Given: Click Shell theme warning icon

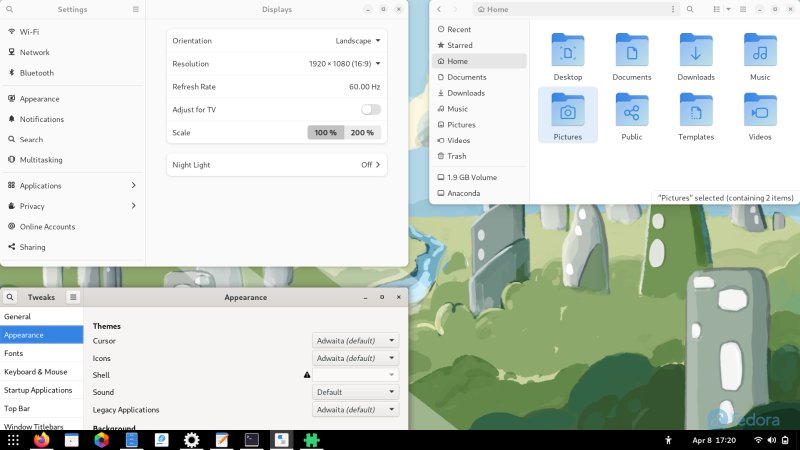Looking at the screenshot, I should [x=307, y=375].
